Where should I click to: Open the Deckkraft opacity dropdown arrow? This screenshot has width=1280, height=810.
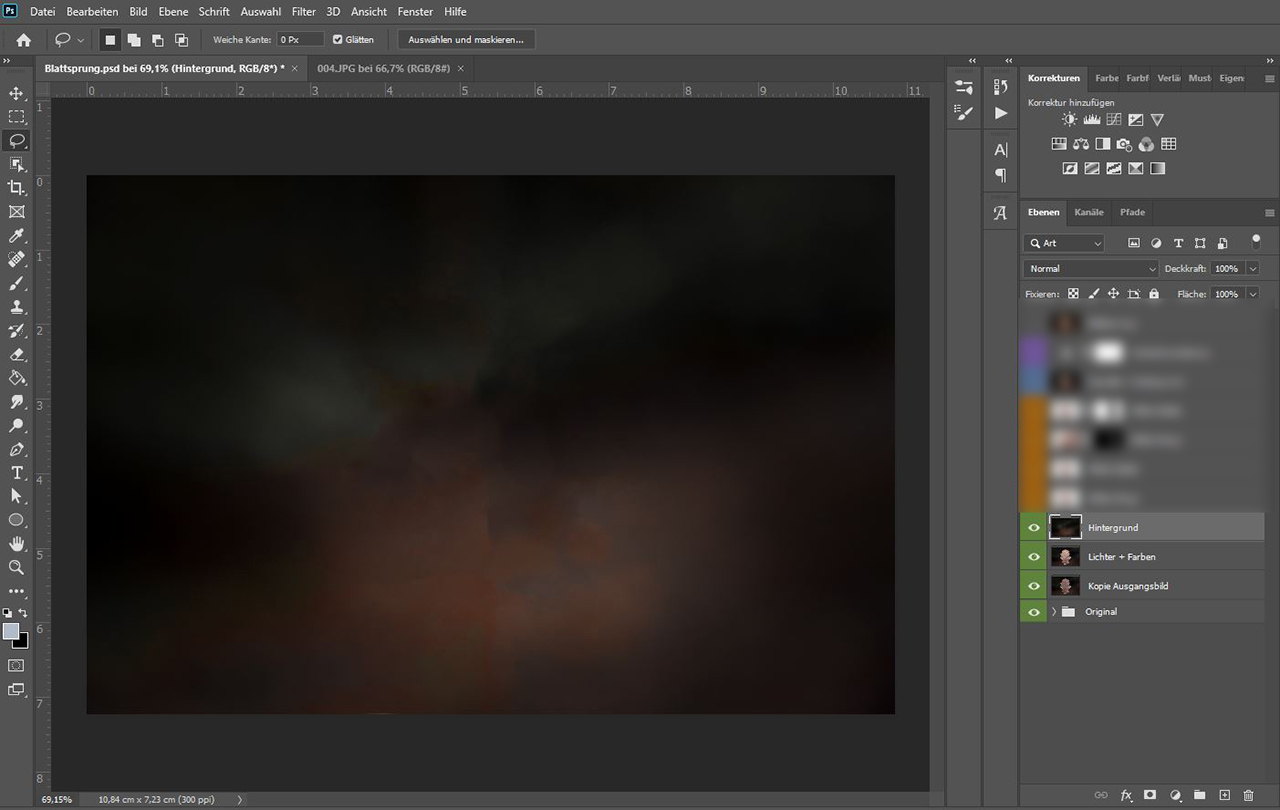1252,269
